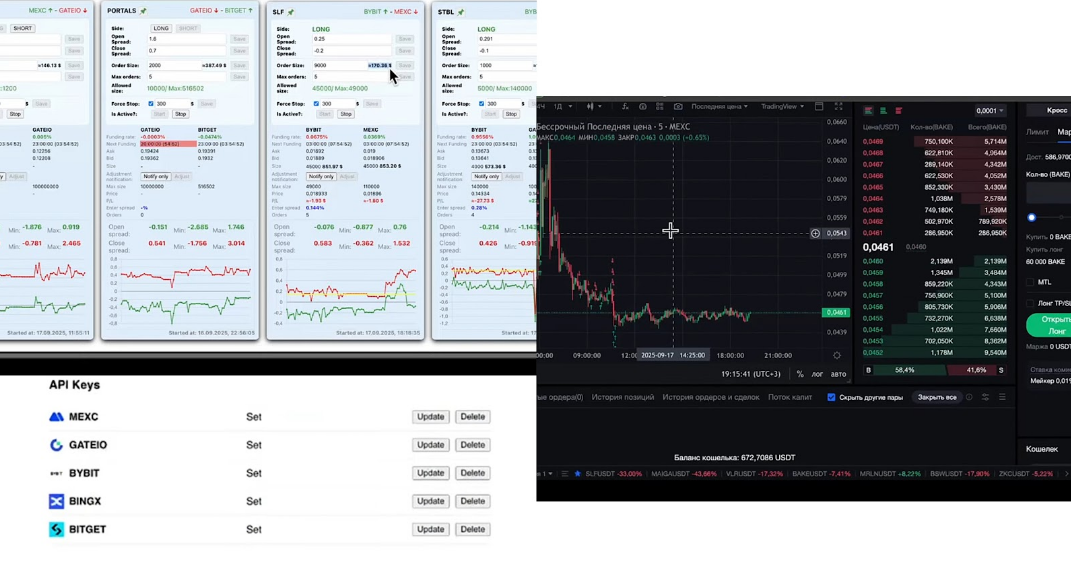Click Stop button in SLF card
1071x567 pixels.
346,114
